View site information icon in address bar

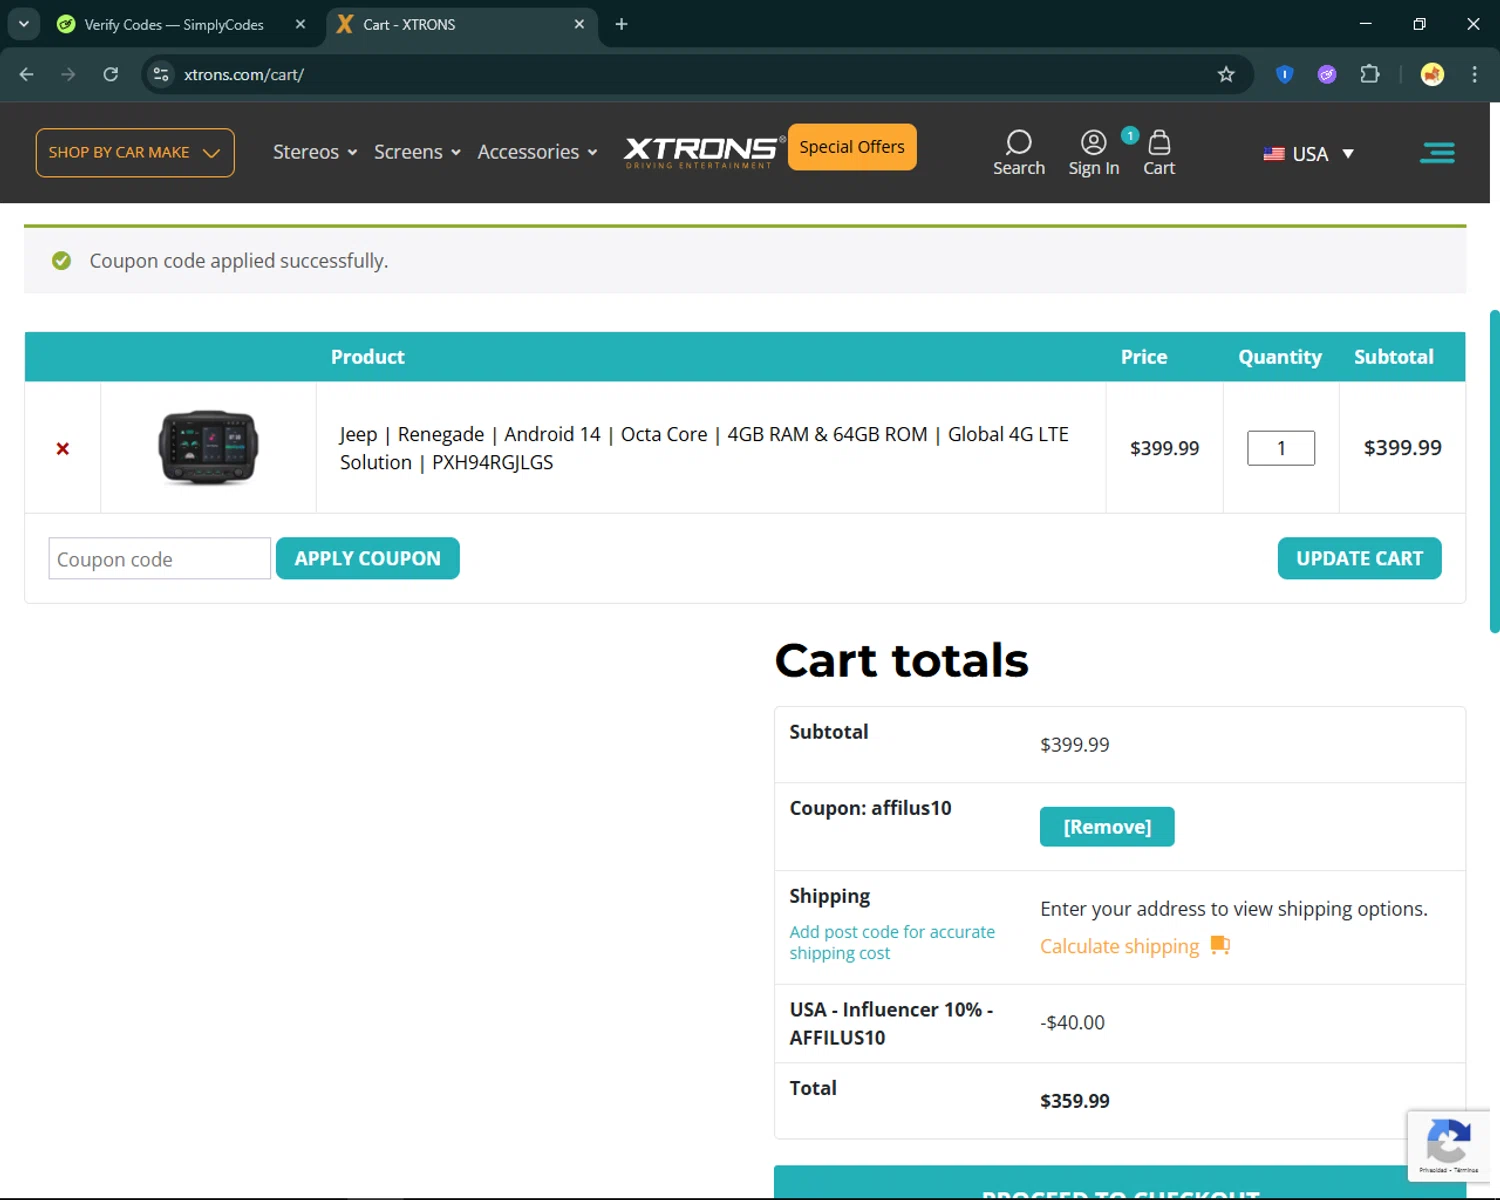[161, 74]
